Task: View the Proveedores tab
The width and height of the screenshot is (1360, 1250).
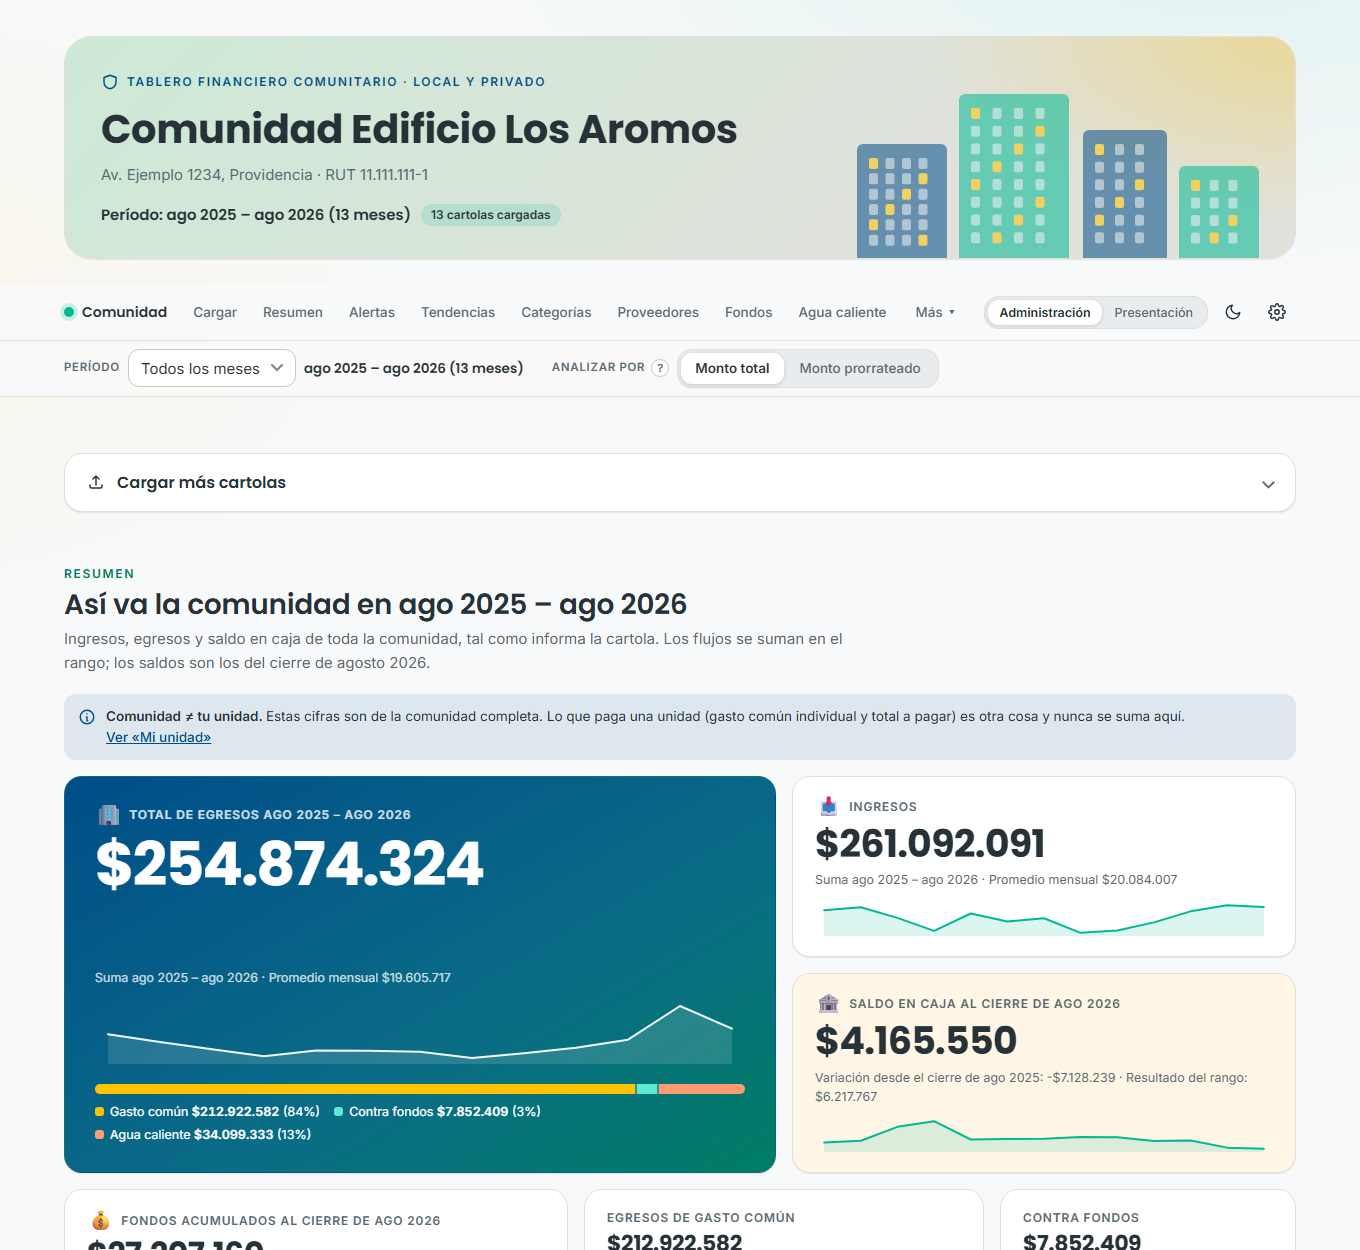Action: [658, 312]
